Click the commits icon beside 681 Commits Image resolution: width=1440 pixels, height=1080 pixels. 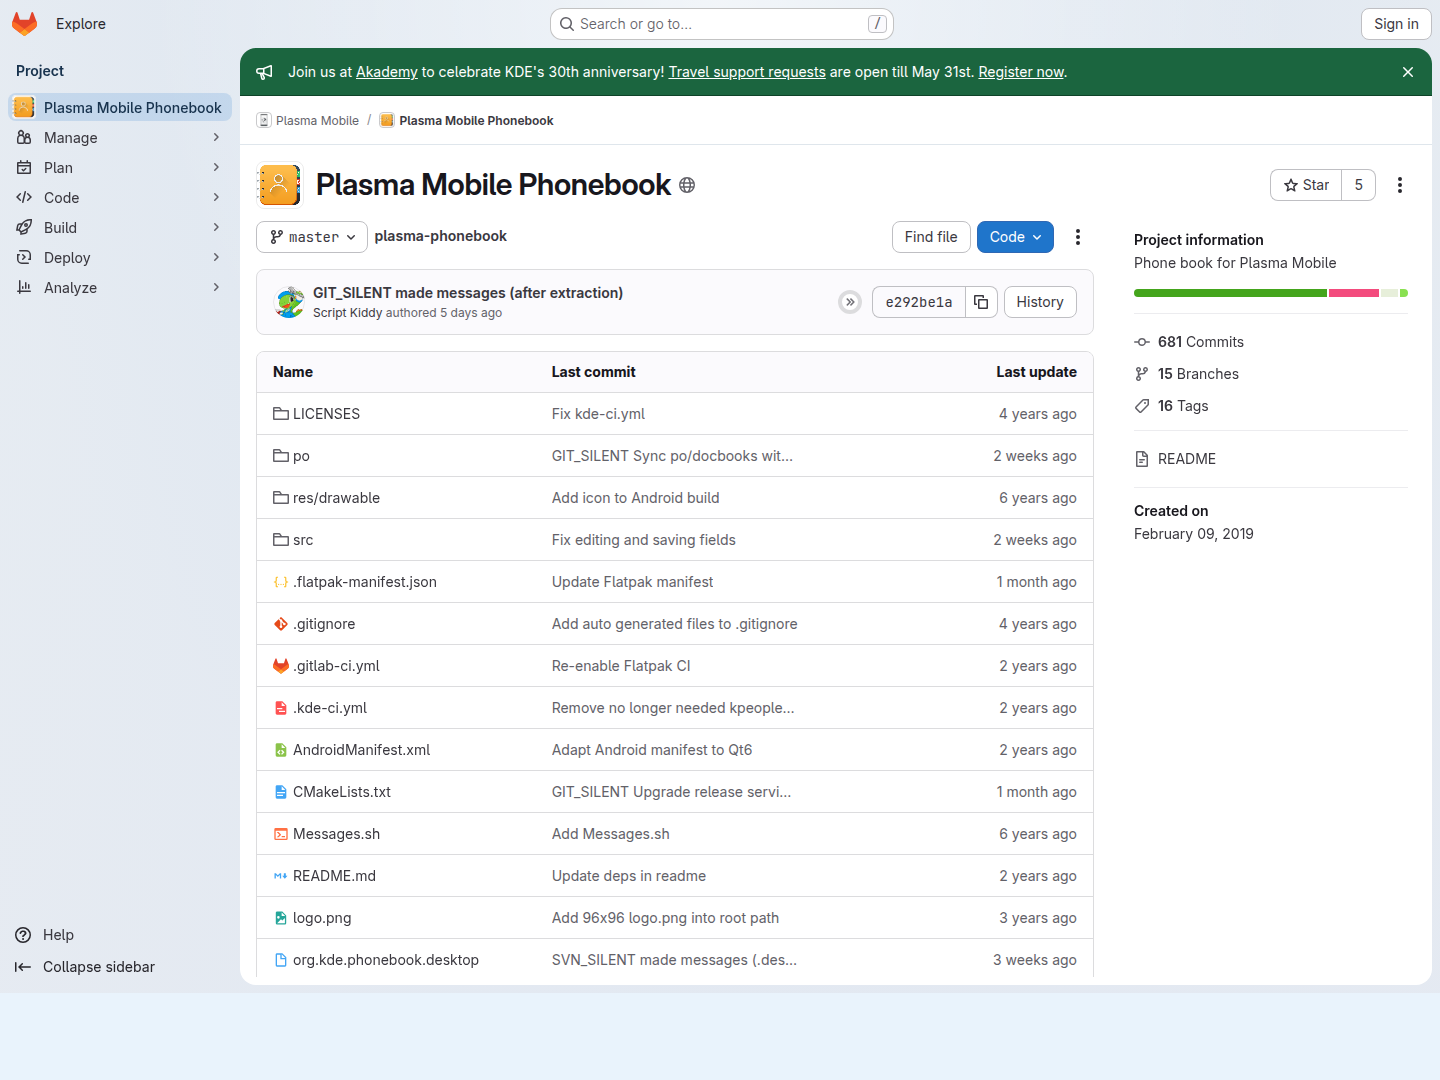coord(1142,342)
